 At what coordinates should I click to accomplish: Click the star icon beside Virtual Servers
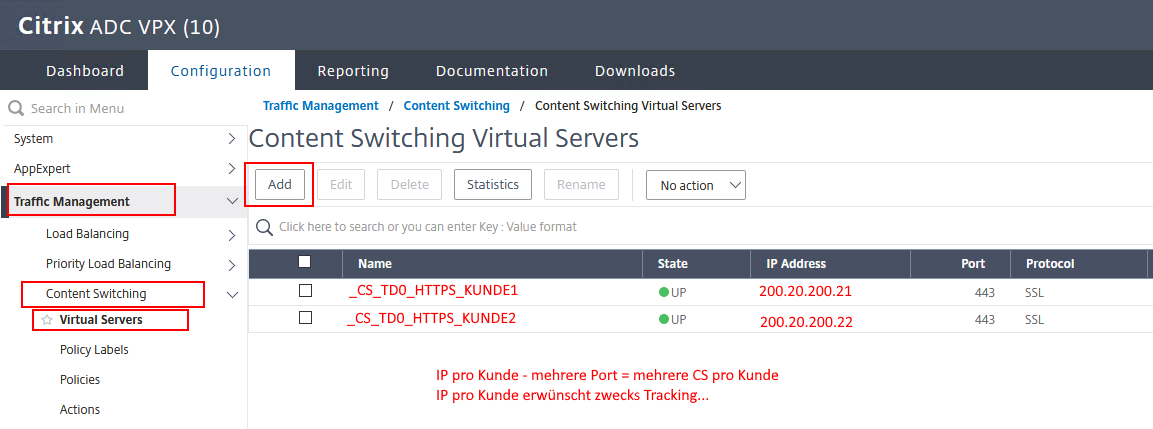(47, 320)
